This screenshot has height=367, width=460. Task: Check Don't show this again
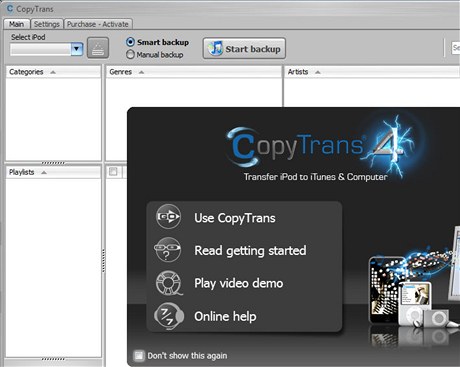138,356
